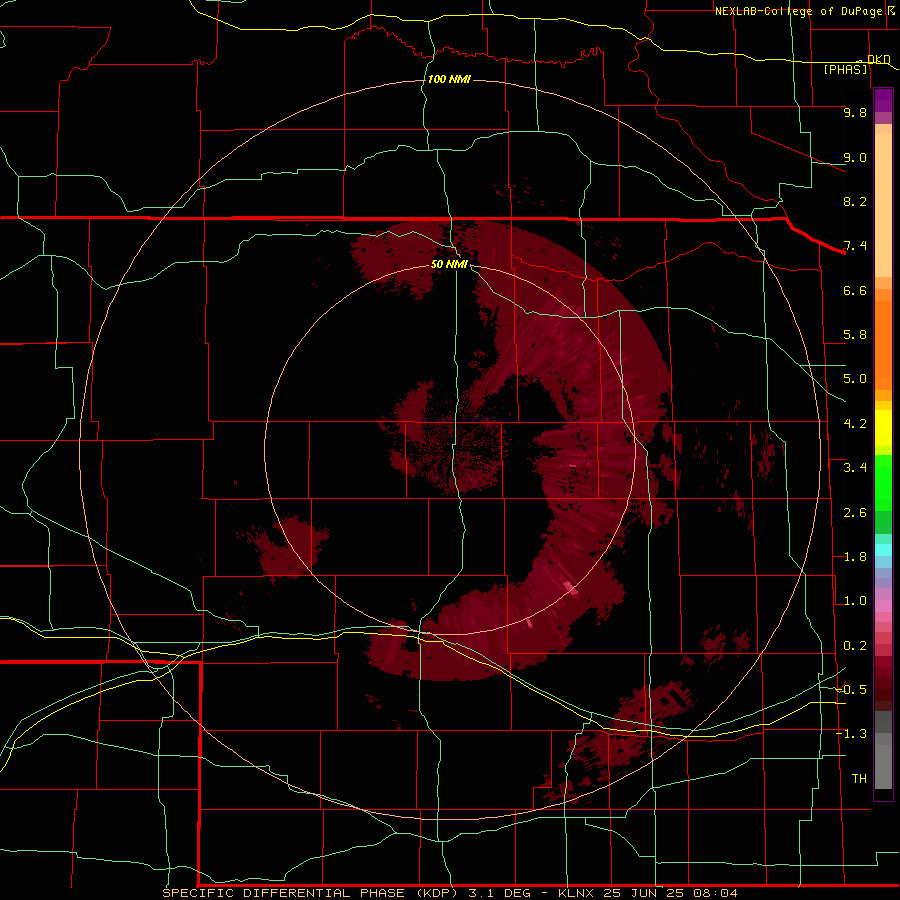Click the 8.2 value on the color scale
900x900 pixels.
pos(855,201)
